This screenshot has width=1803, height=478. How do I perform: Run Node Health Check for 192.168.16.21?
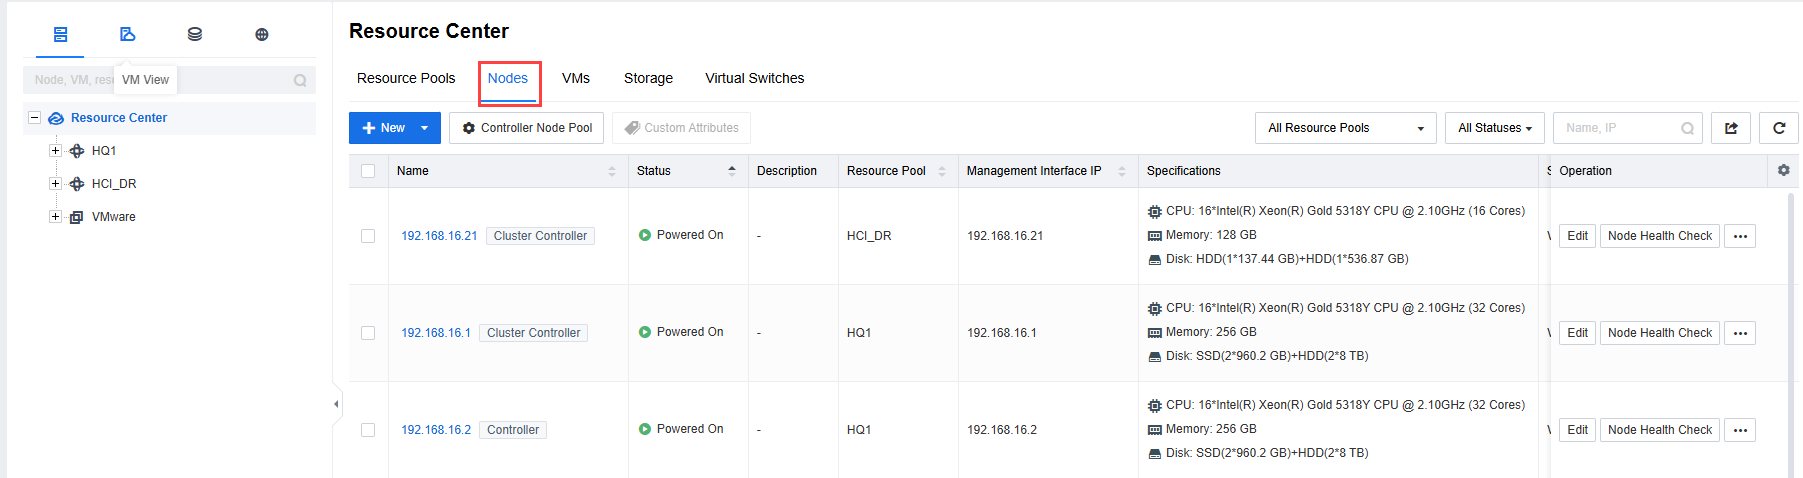coord(1660,236)
